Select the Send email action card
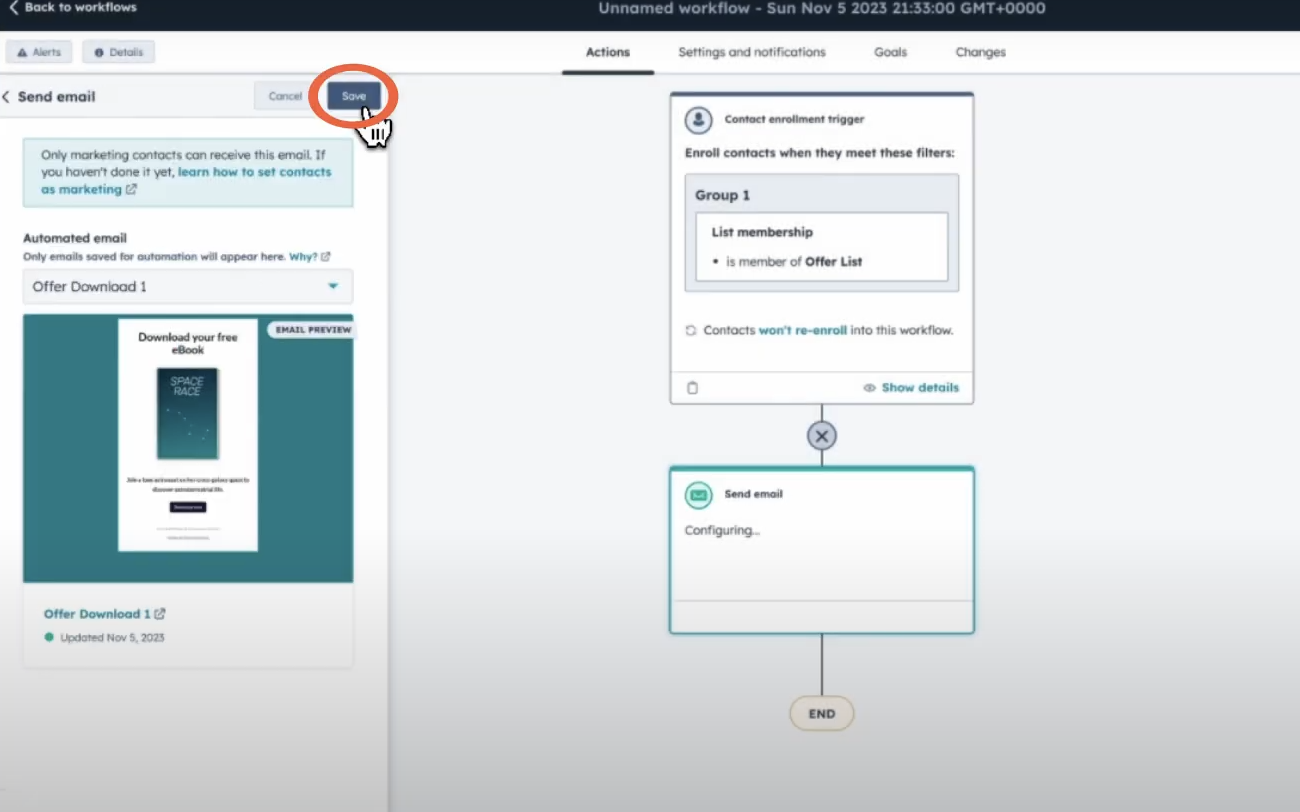Viewport: 1300px width, 812px height. pyautogui.click(x=822, y=550)
